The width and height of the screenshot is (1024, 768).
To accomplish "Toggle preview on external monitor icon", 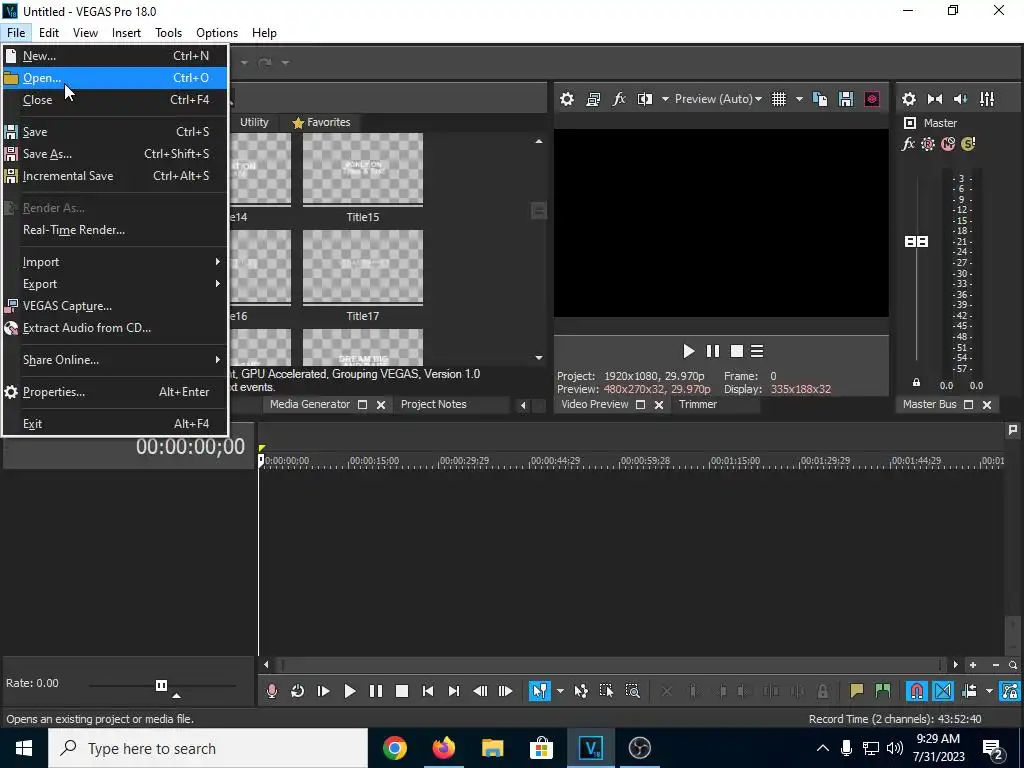I will pyautogui.click(x=593, y=99).
